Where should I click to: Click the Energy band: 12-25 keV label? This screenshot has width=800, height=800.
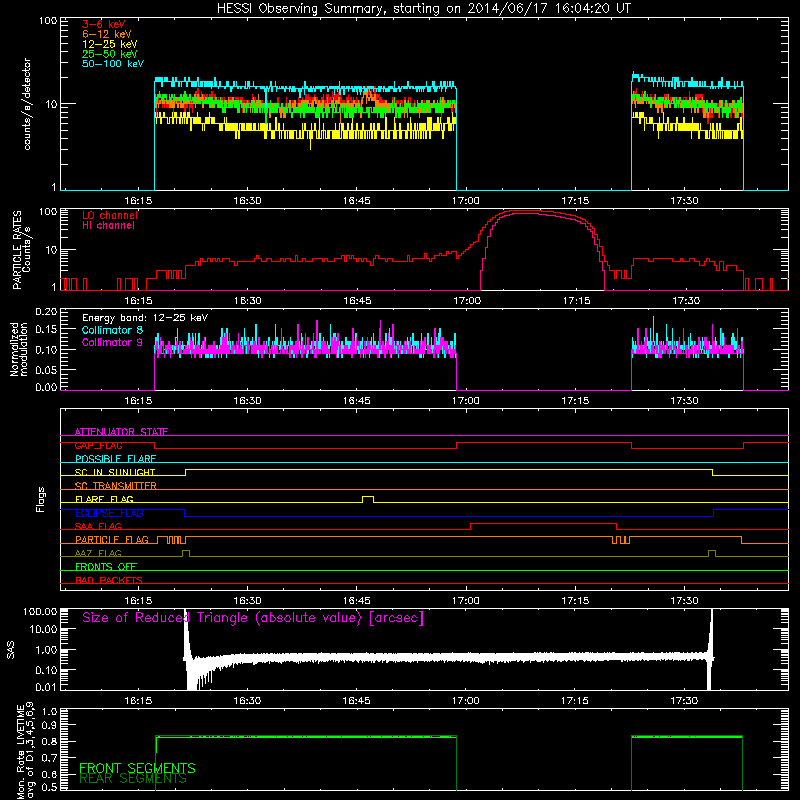[145, 318]
